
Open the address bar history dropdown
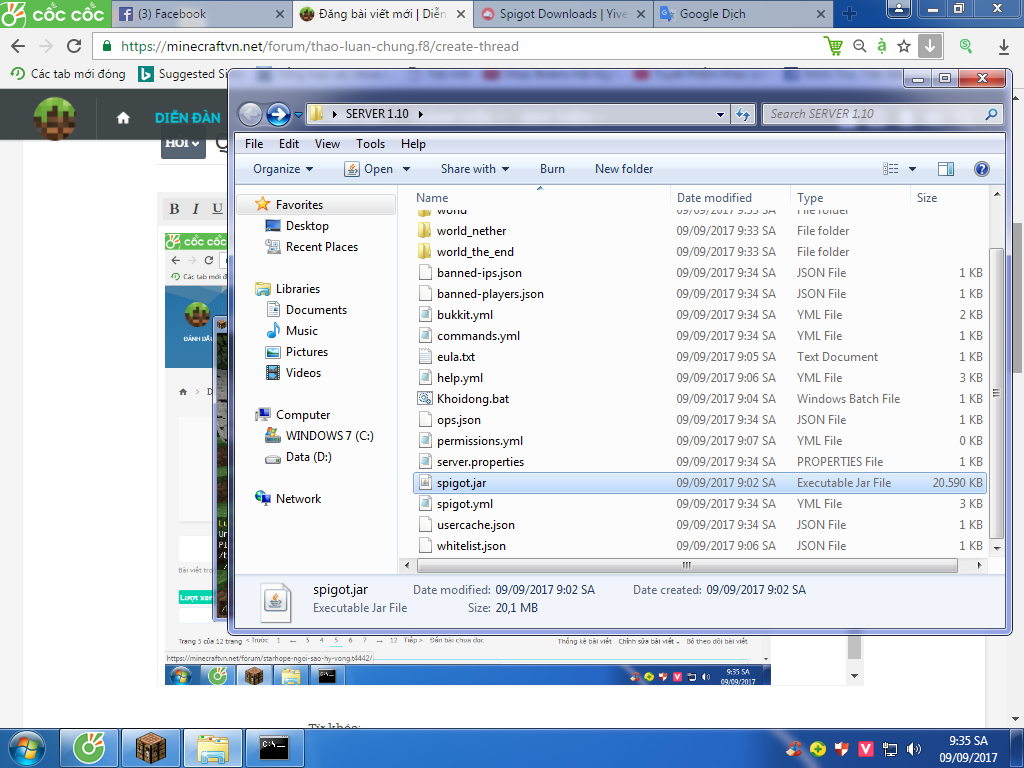point(720,114)
